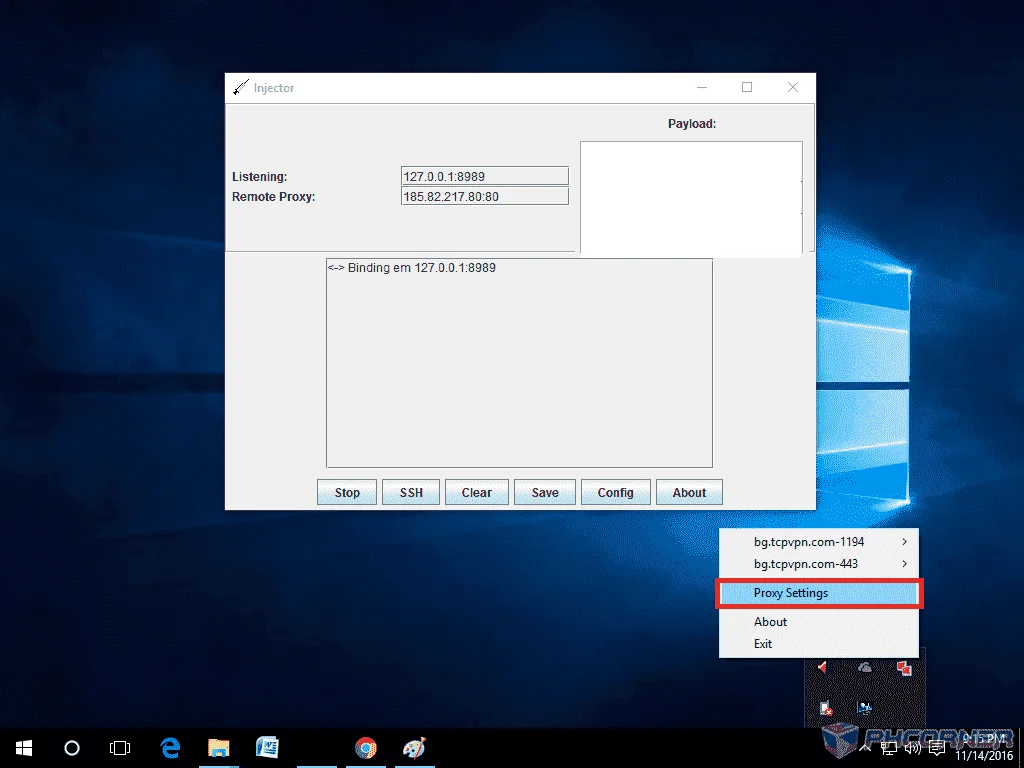This screenshot has height=768, width=1024.
Task: Open Cortana search circle
Action: 72,748
